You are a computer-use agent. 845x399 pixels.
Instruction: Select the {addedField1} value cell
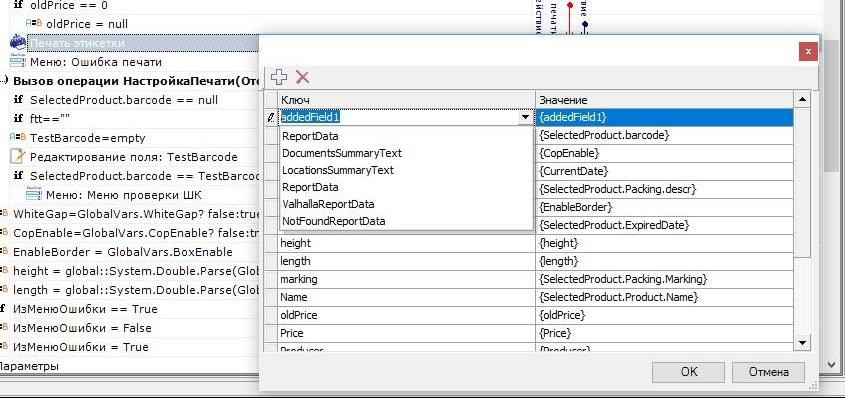tap(664, 117)
